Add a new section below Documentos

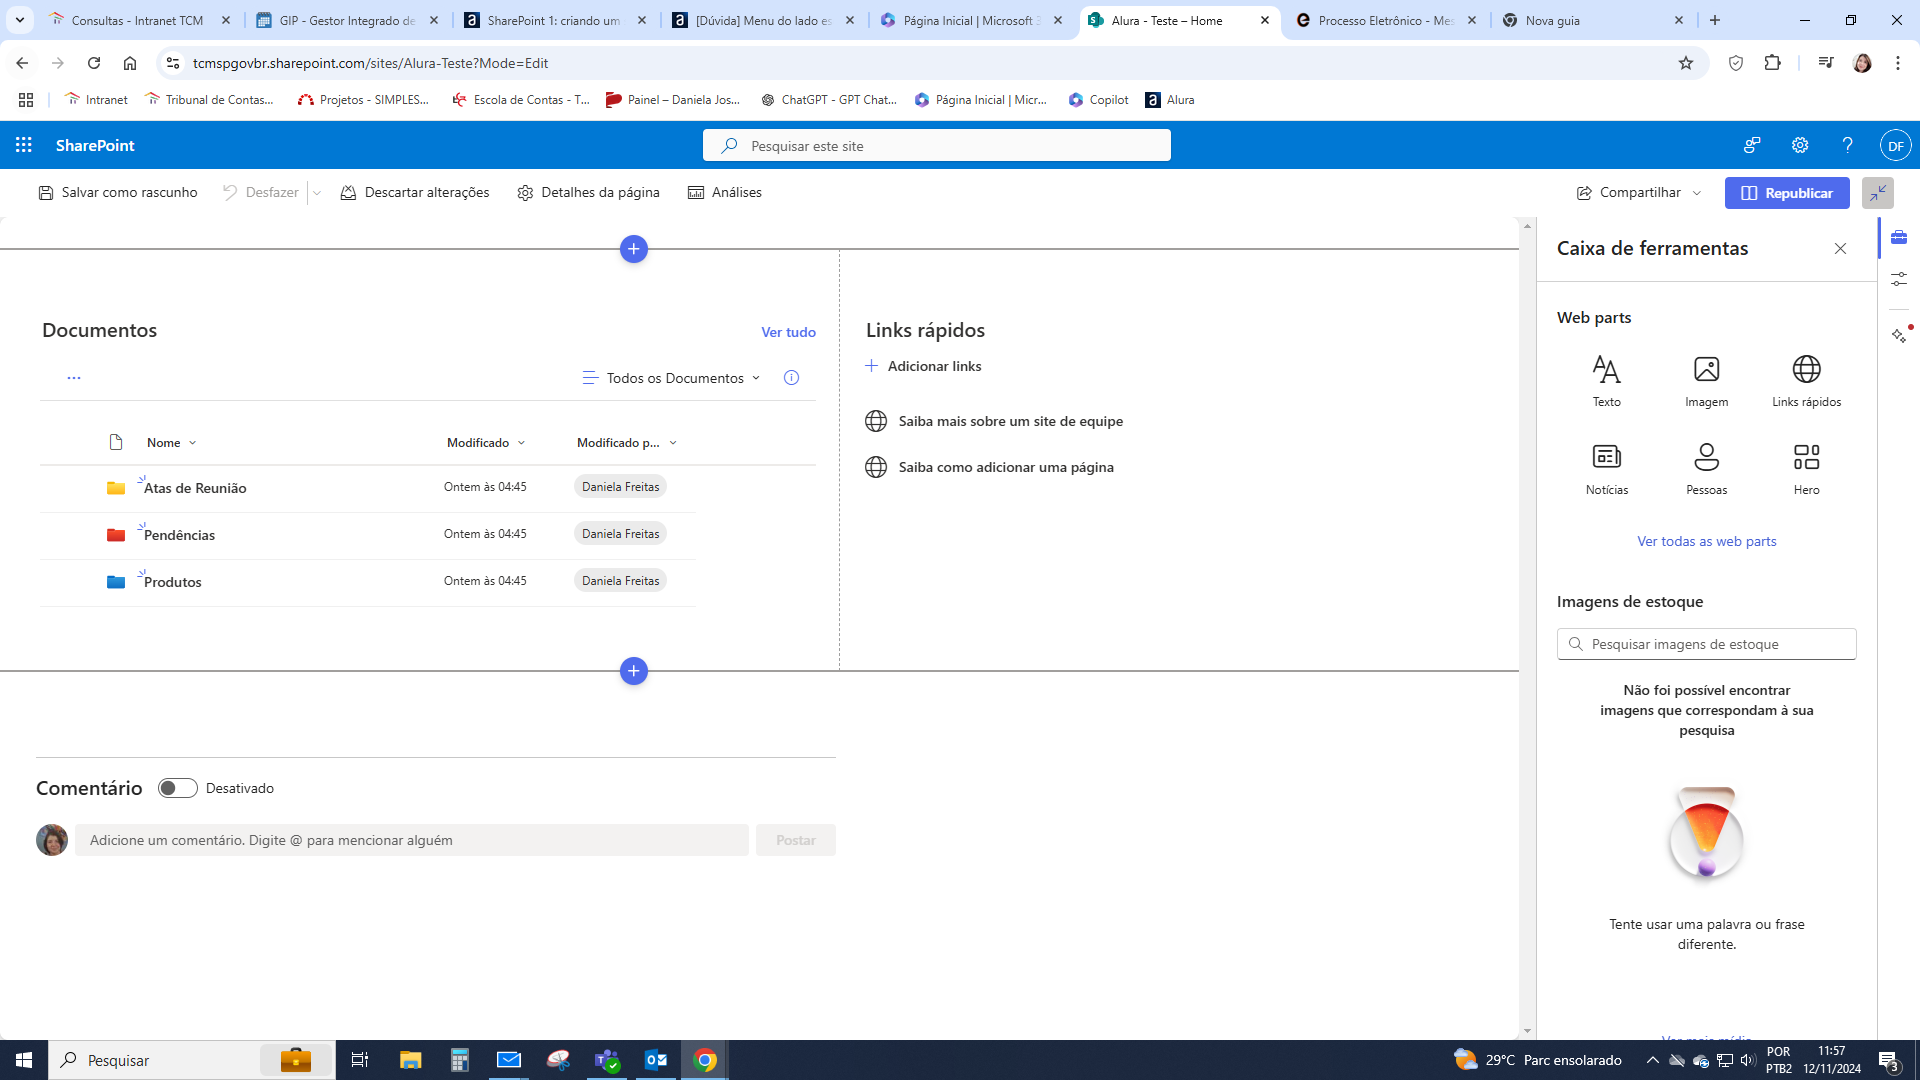pos(634,671)
